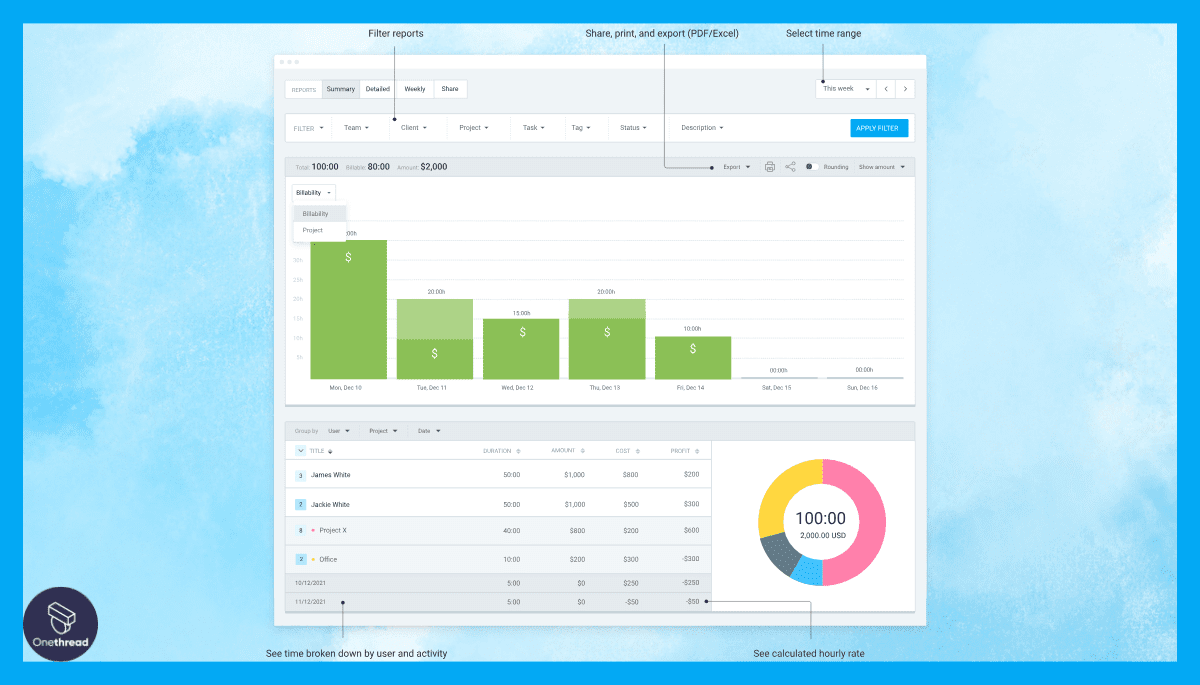Enable the Rounding toggle
Viewport: 1200px width, 685px height.
pyautogui.click(x=812, y=166)
